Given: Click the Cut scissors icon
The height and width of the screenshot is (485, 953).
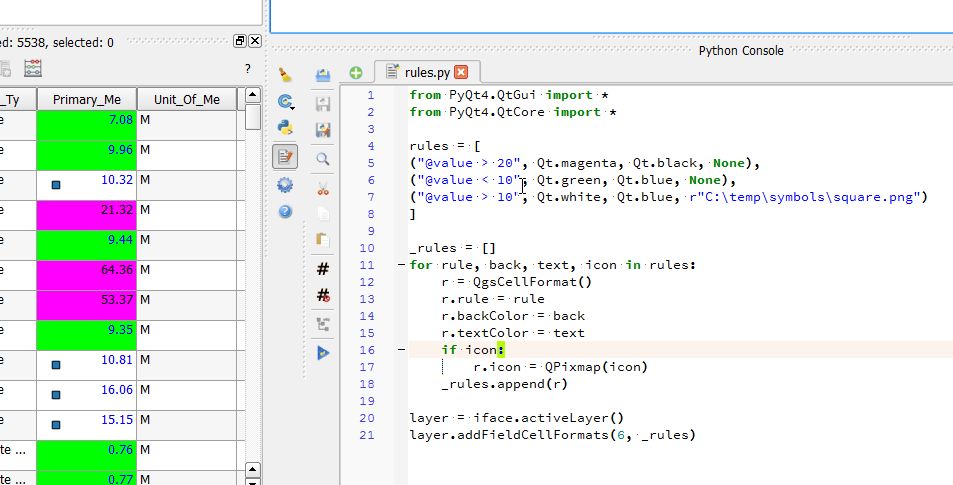Looking at the screenshot, I should click(323, 186).
